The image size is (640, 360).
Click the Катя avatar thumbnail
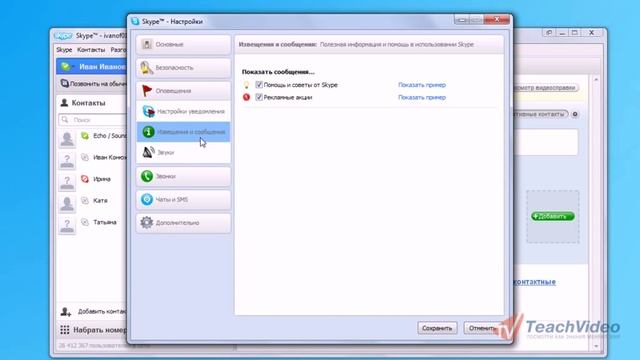[x=67, y=203]
